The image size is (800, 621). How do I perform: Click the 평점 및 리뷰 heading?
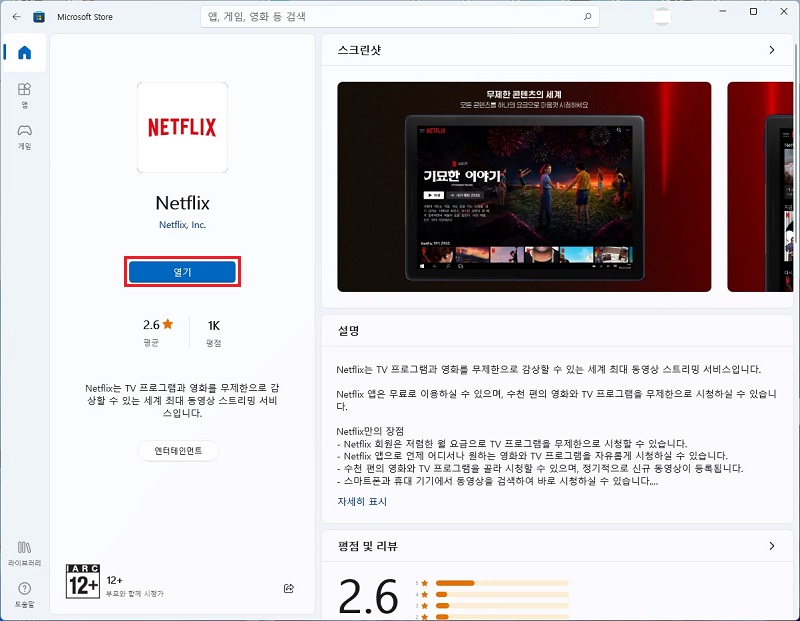coord(367,546)
